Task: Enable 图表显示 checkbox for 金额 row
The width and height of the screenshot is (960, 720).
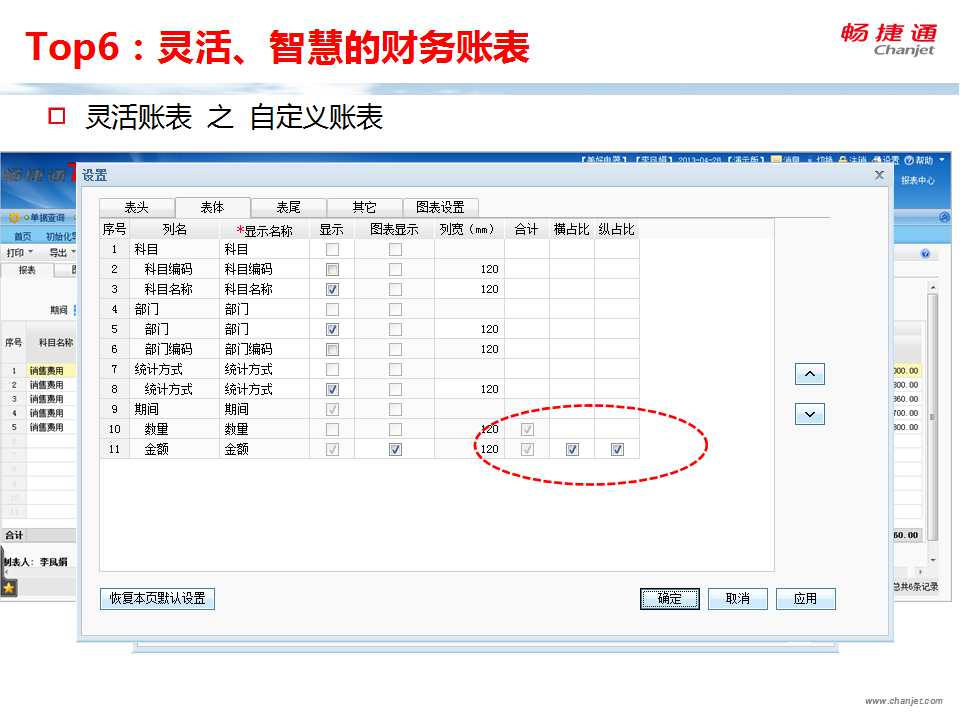Action: click(x=395, y=449)
